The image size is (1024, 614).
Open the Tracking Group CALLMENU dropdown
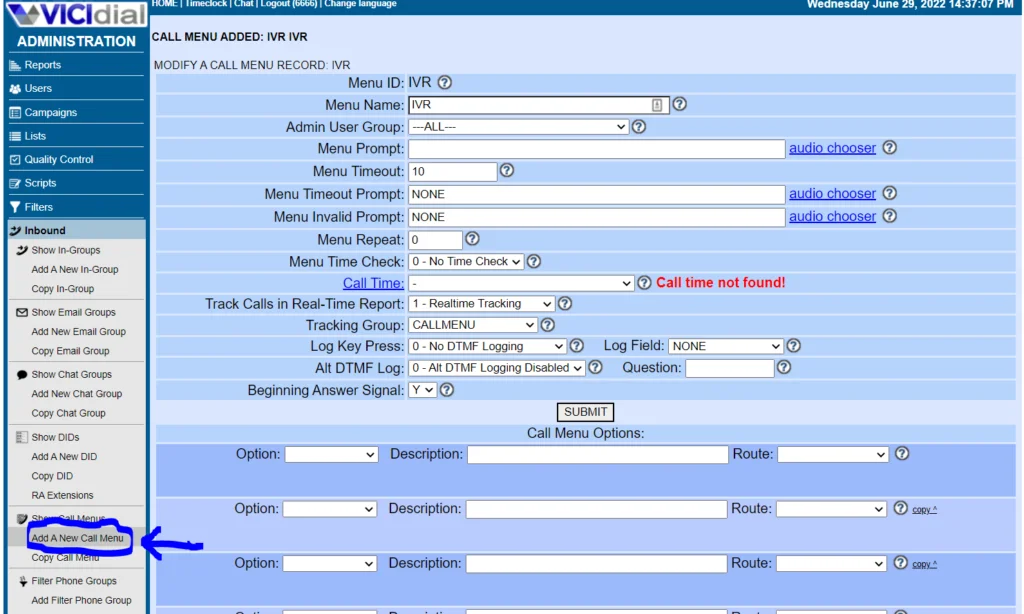tap(473, 325)
